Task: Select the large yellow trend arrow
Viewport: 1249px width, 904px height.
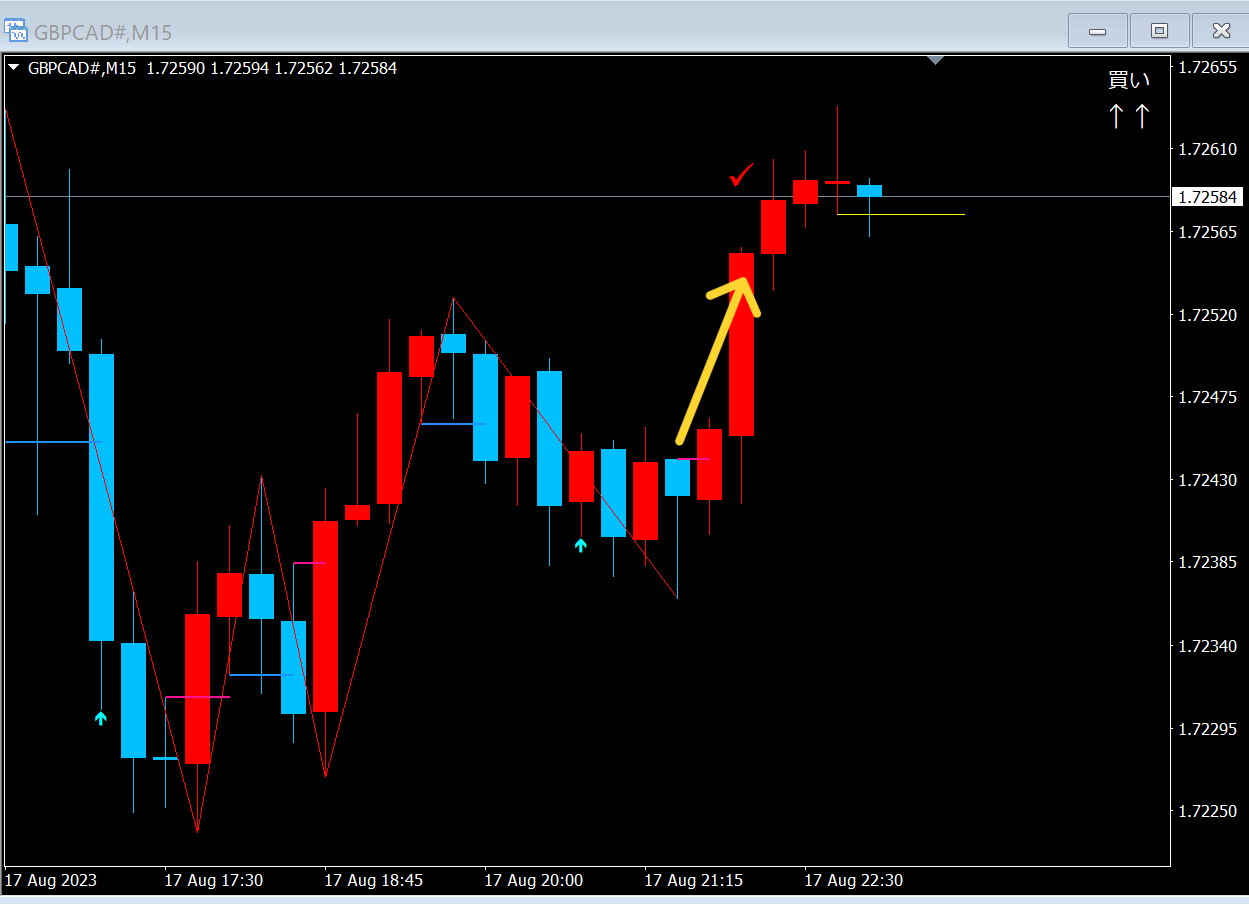Action: point(718,359)
